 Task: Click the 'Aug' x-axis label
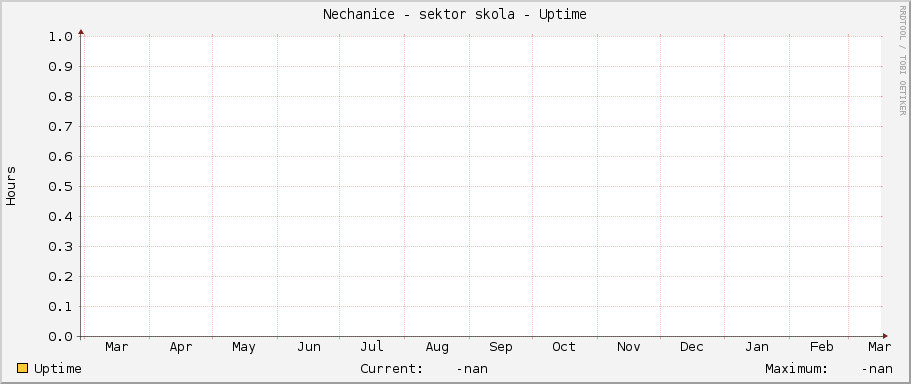[437, 347]
